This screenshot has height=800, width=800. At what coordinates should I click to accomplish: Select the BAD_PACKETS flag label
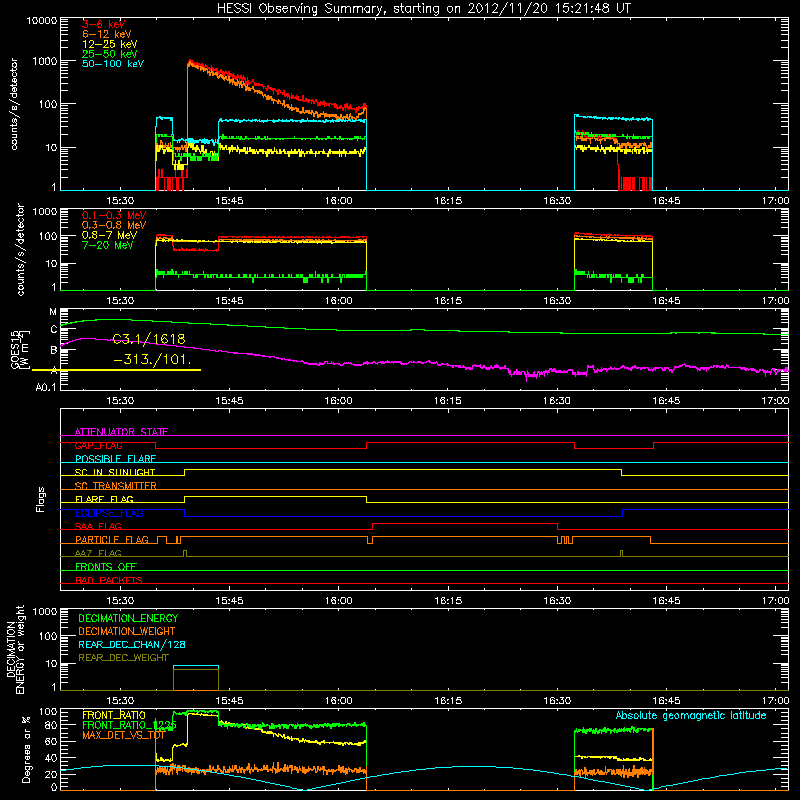coord(109,580)
